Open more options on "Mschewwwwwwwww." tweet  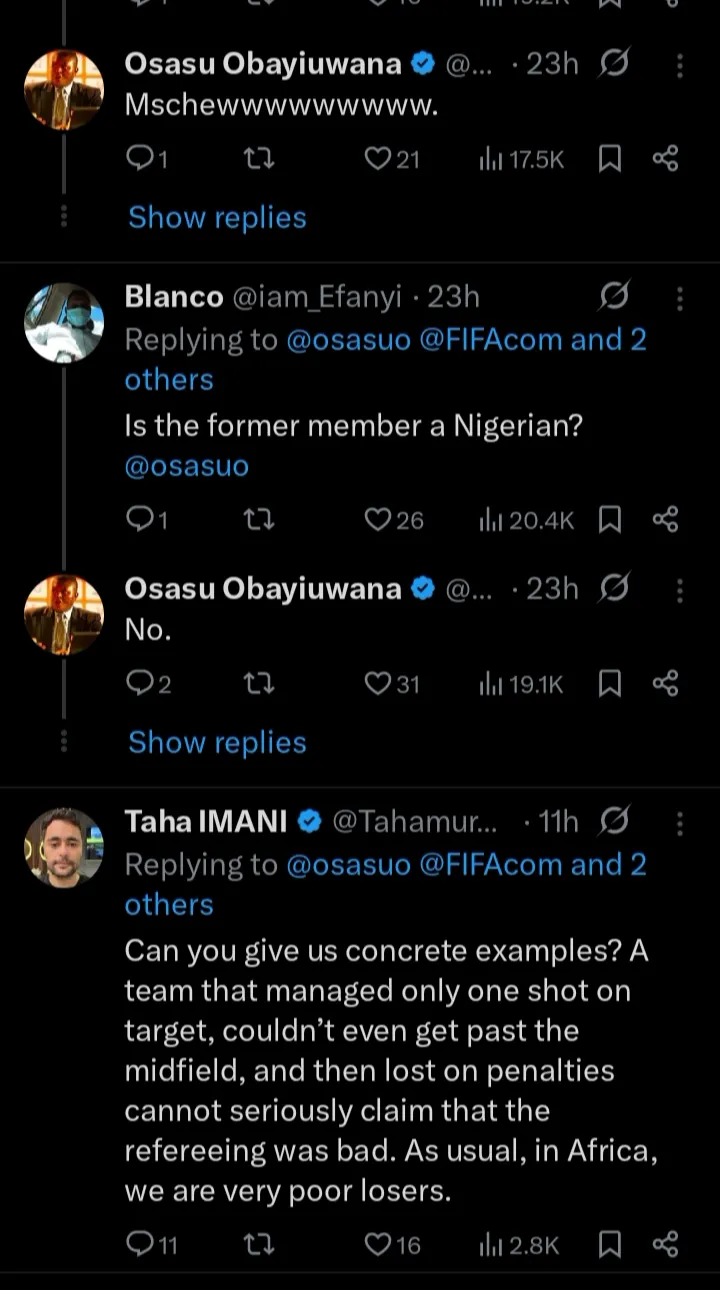click(x=680, y=66)
